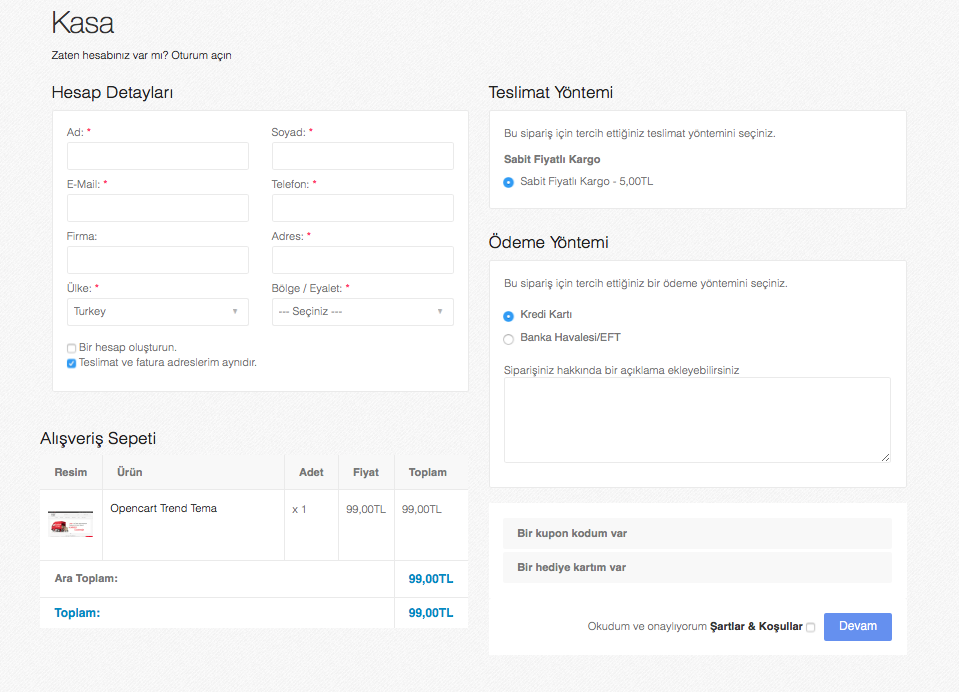The width and height of the screenshot is (959, 692).
Task: Focus the Soyad text field
Action: coord(362,156)
